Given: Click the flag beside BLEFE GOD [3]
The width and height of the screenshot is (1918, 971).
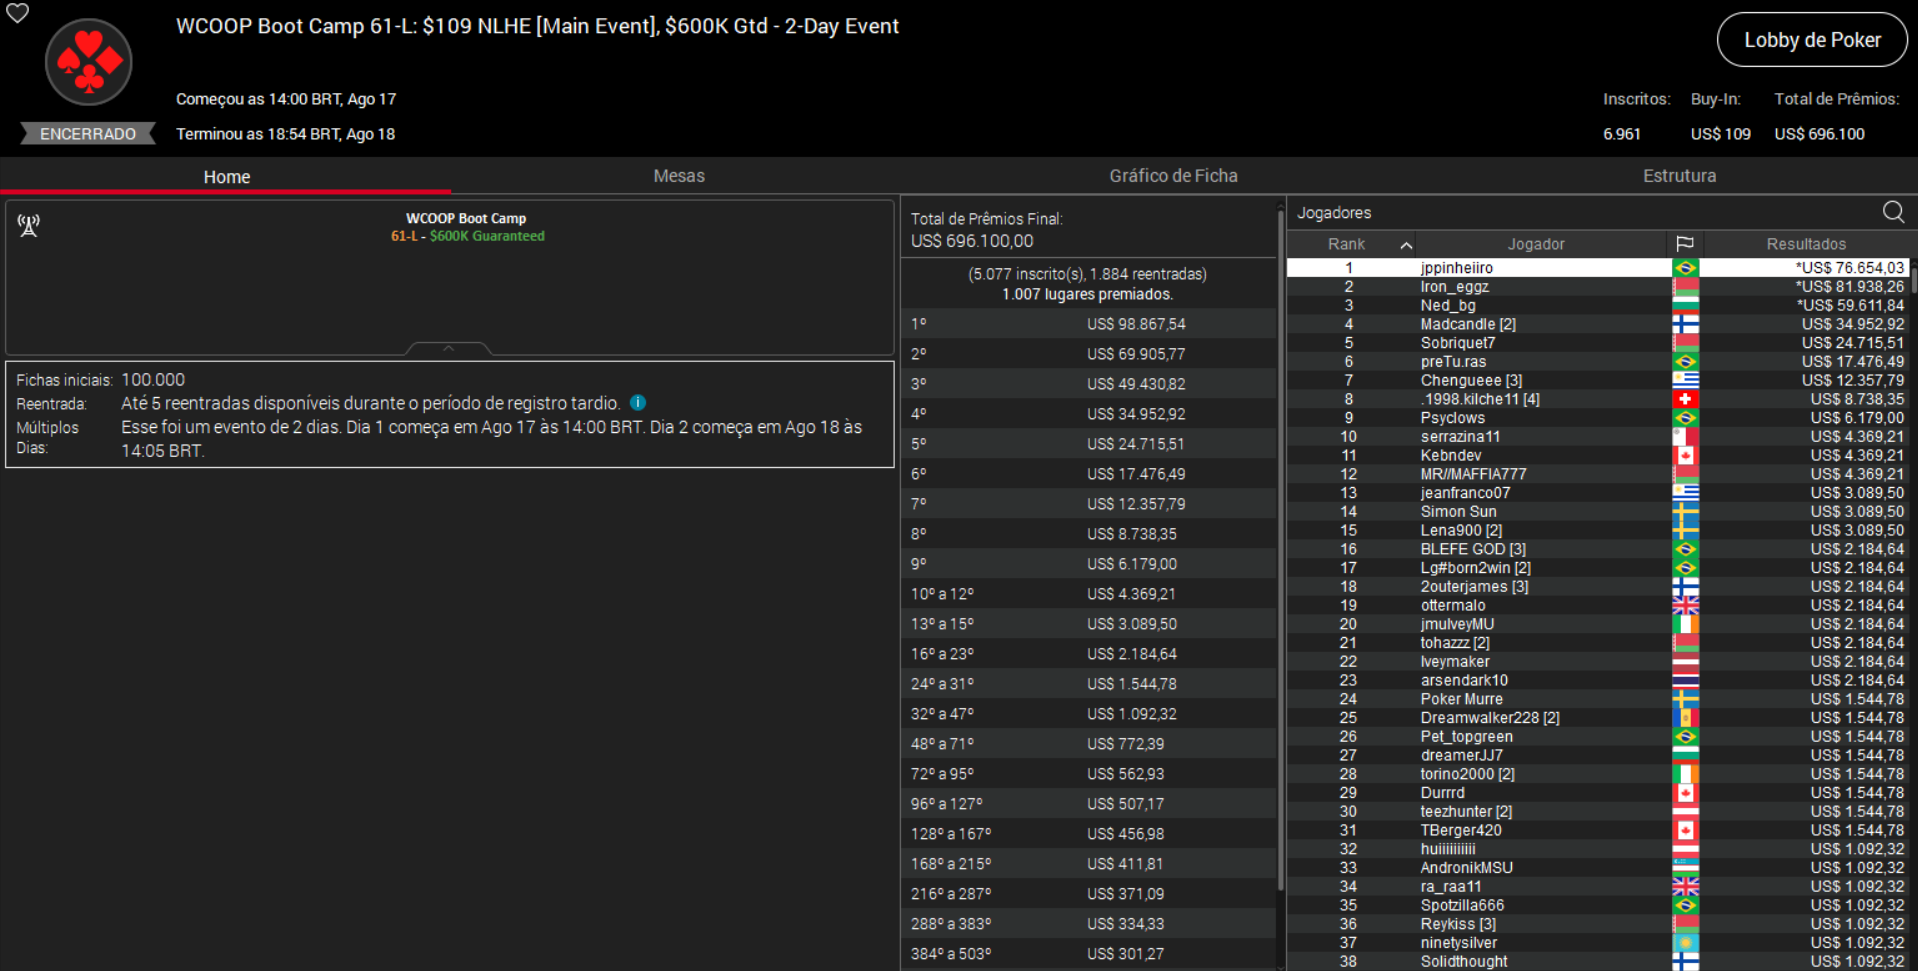Looking at the screenshot, I should pyautogui.click(x=1685, y=549).
